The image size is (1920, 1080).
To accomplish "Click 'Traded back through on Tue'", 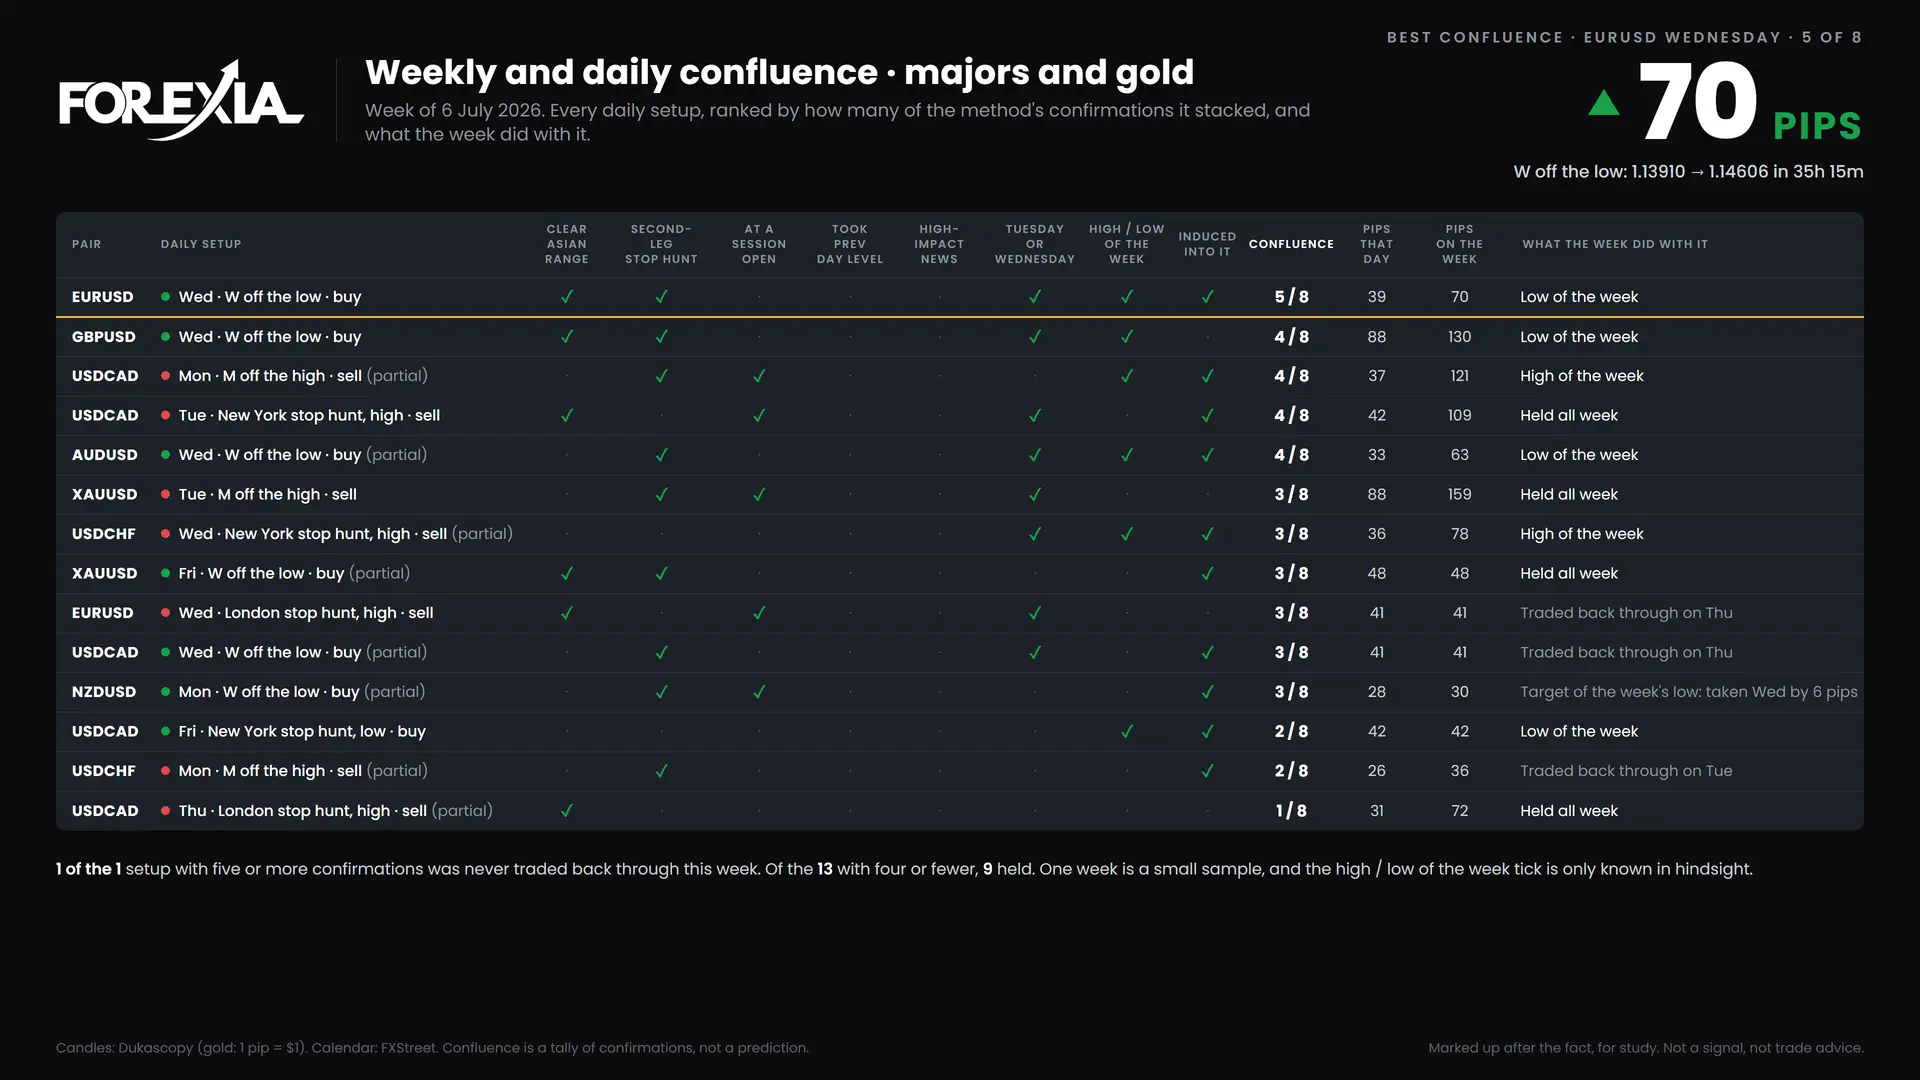I will coord(1626,771).
